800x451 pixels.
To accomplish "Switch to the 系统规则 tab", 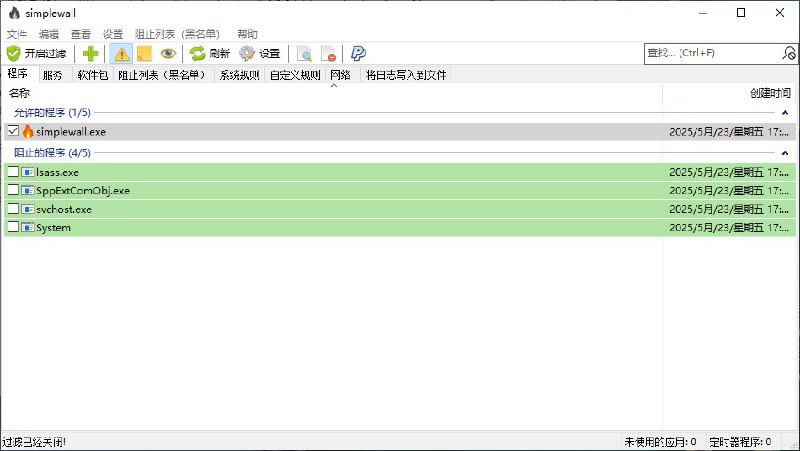I will click(239, 75).
